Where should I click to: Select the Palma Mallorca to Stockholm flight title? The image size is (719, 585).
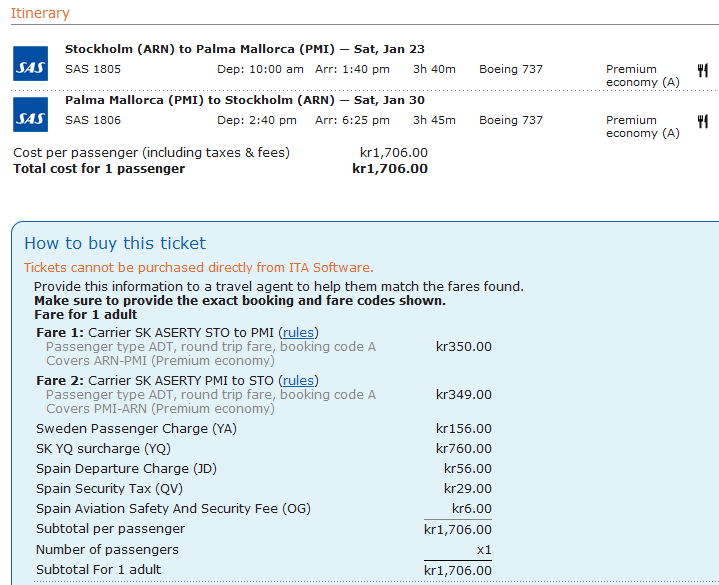pos(246,100)
